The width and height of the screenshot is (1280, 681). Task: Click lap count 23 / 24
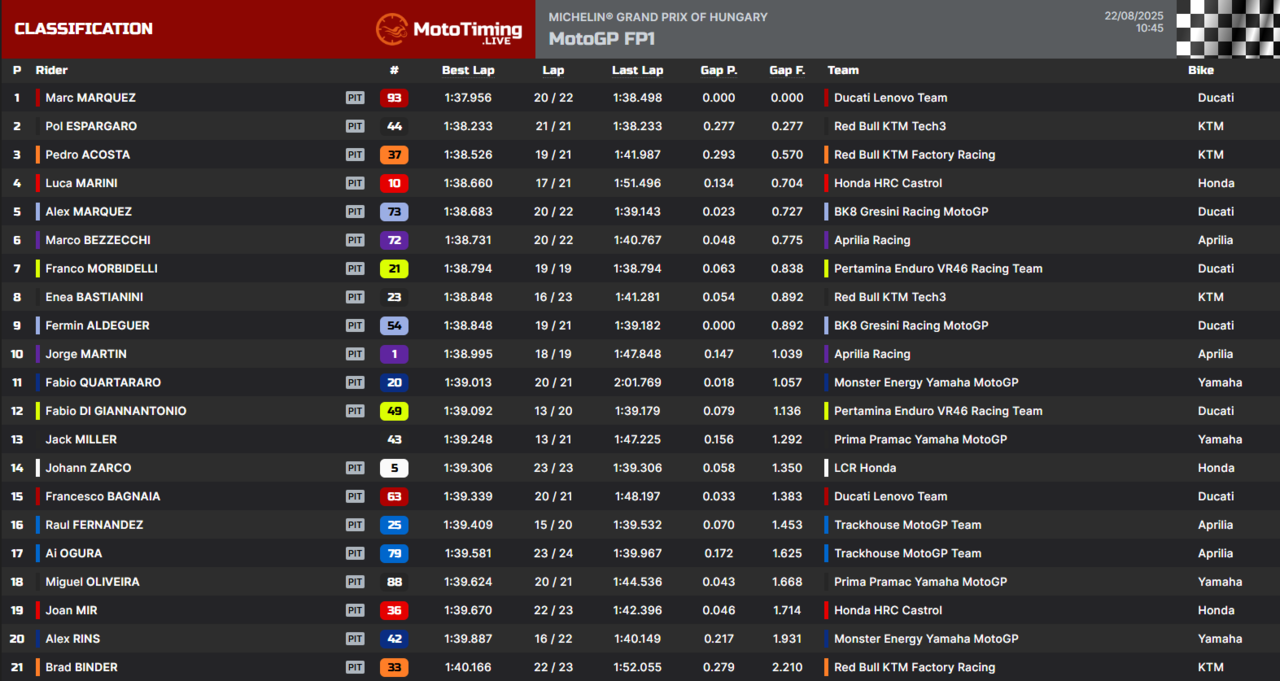tap(553, 553)
